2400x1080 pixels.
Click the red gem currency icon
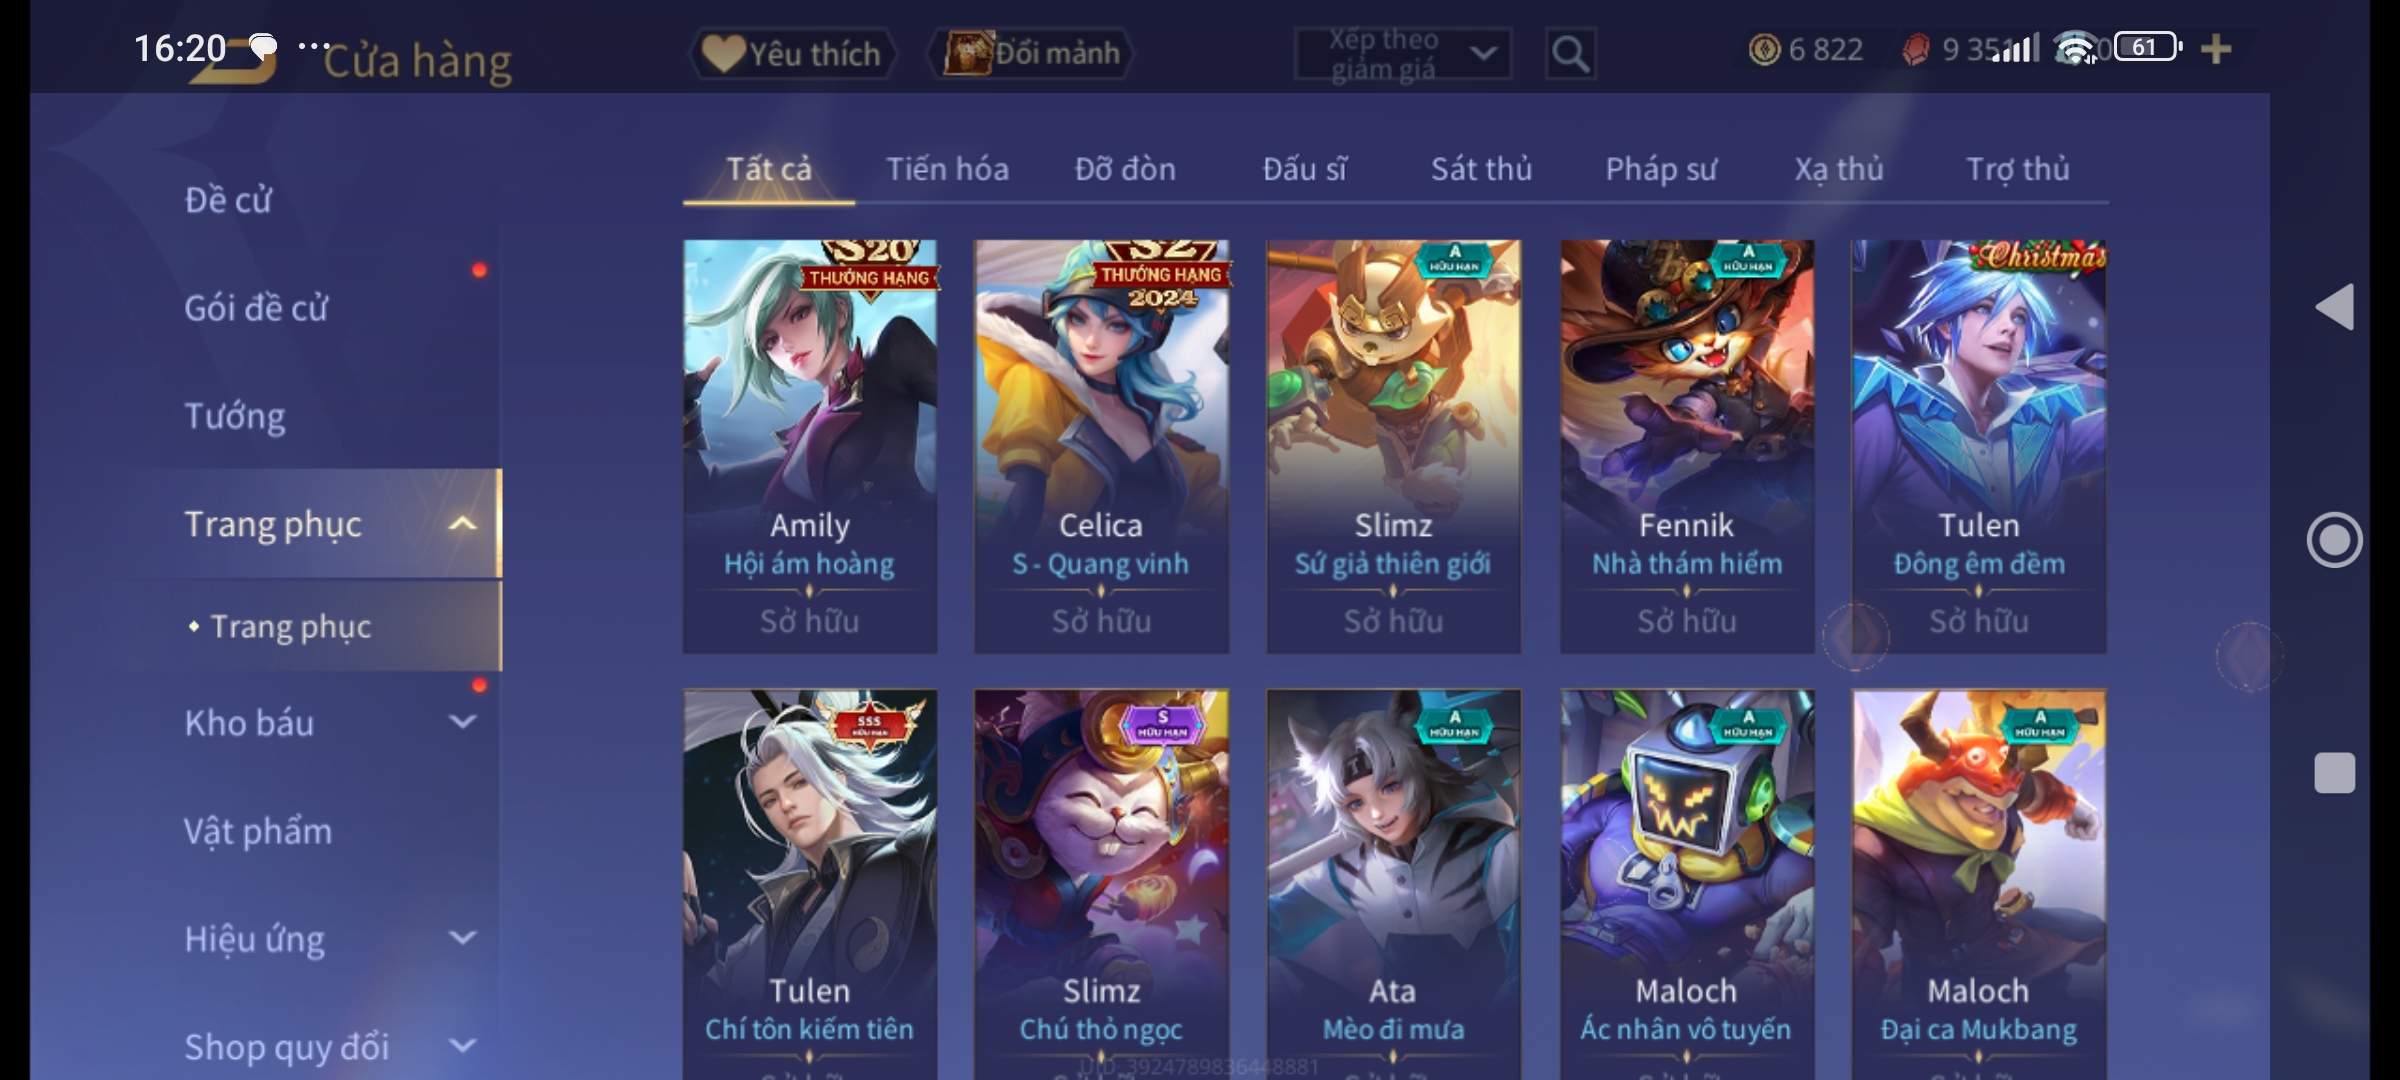(1916, 50)
